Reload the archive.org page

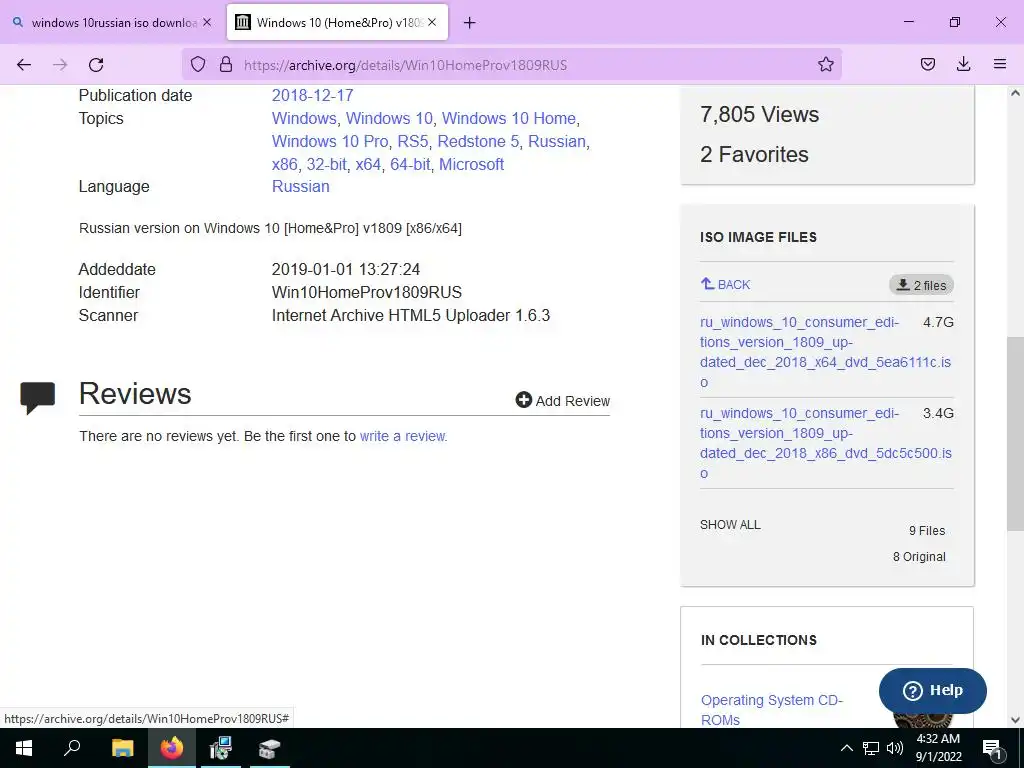point(96,65)
